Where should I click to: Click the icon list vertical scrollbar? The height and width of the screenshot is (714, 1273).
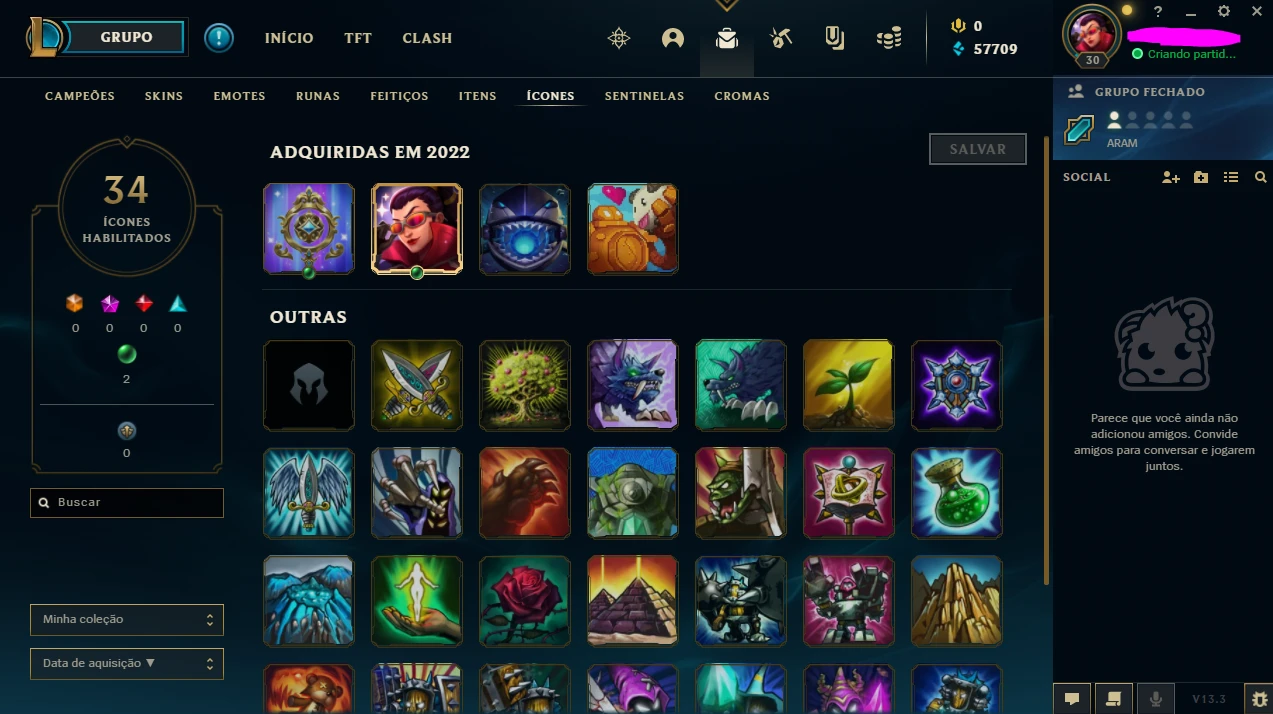(1046, 360)
